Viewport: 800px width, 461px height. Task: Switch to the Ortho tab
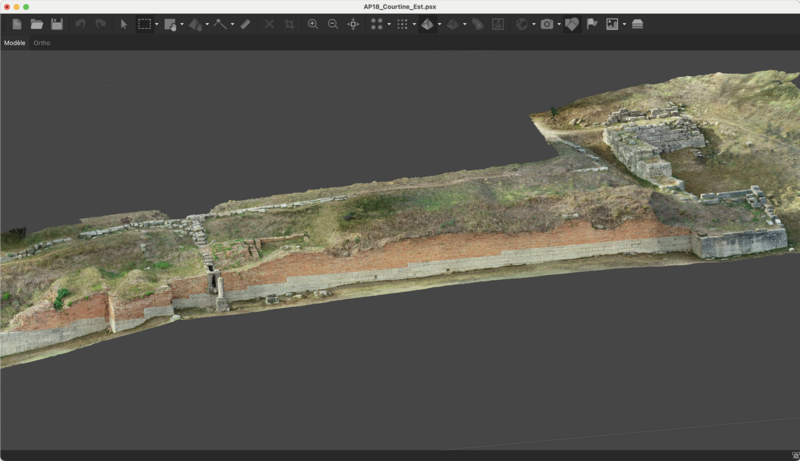coord(42,43)
